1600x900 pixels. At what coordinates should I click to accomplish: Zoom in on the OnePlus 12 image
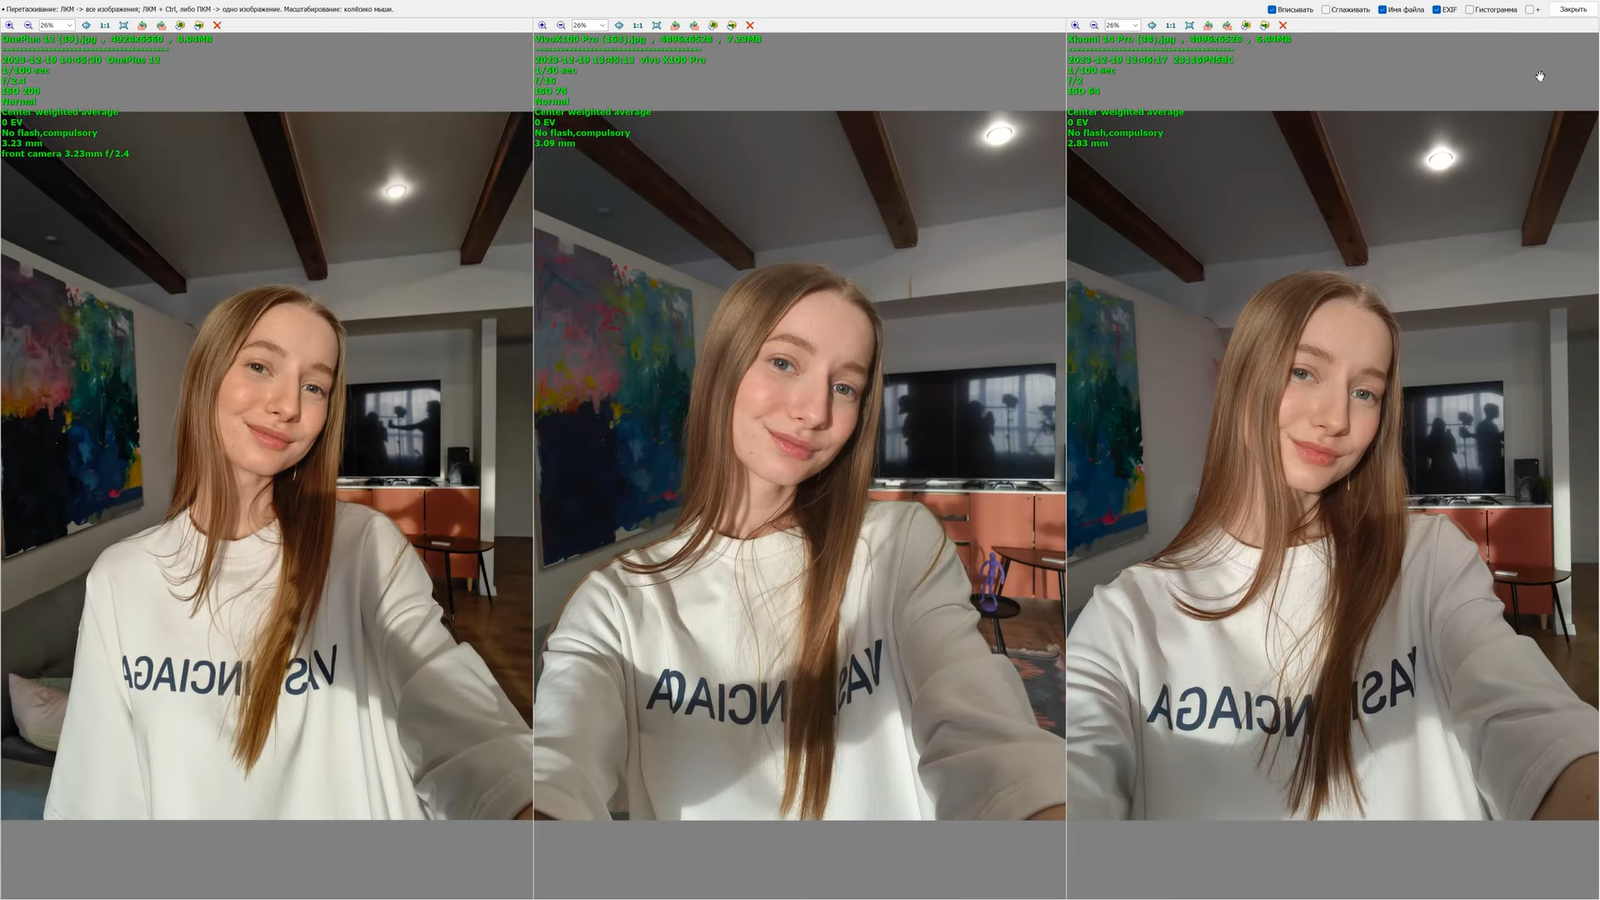[10, 25]
